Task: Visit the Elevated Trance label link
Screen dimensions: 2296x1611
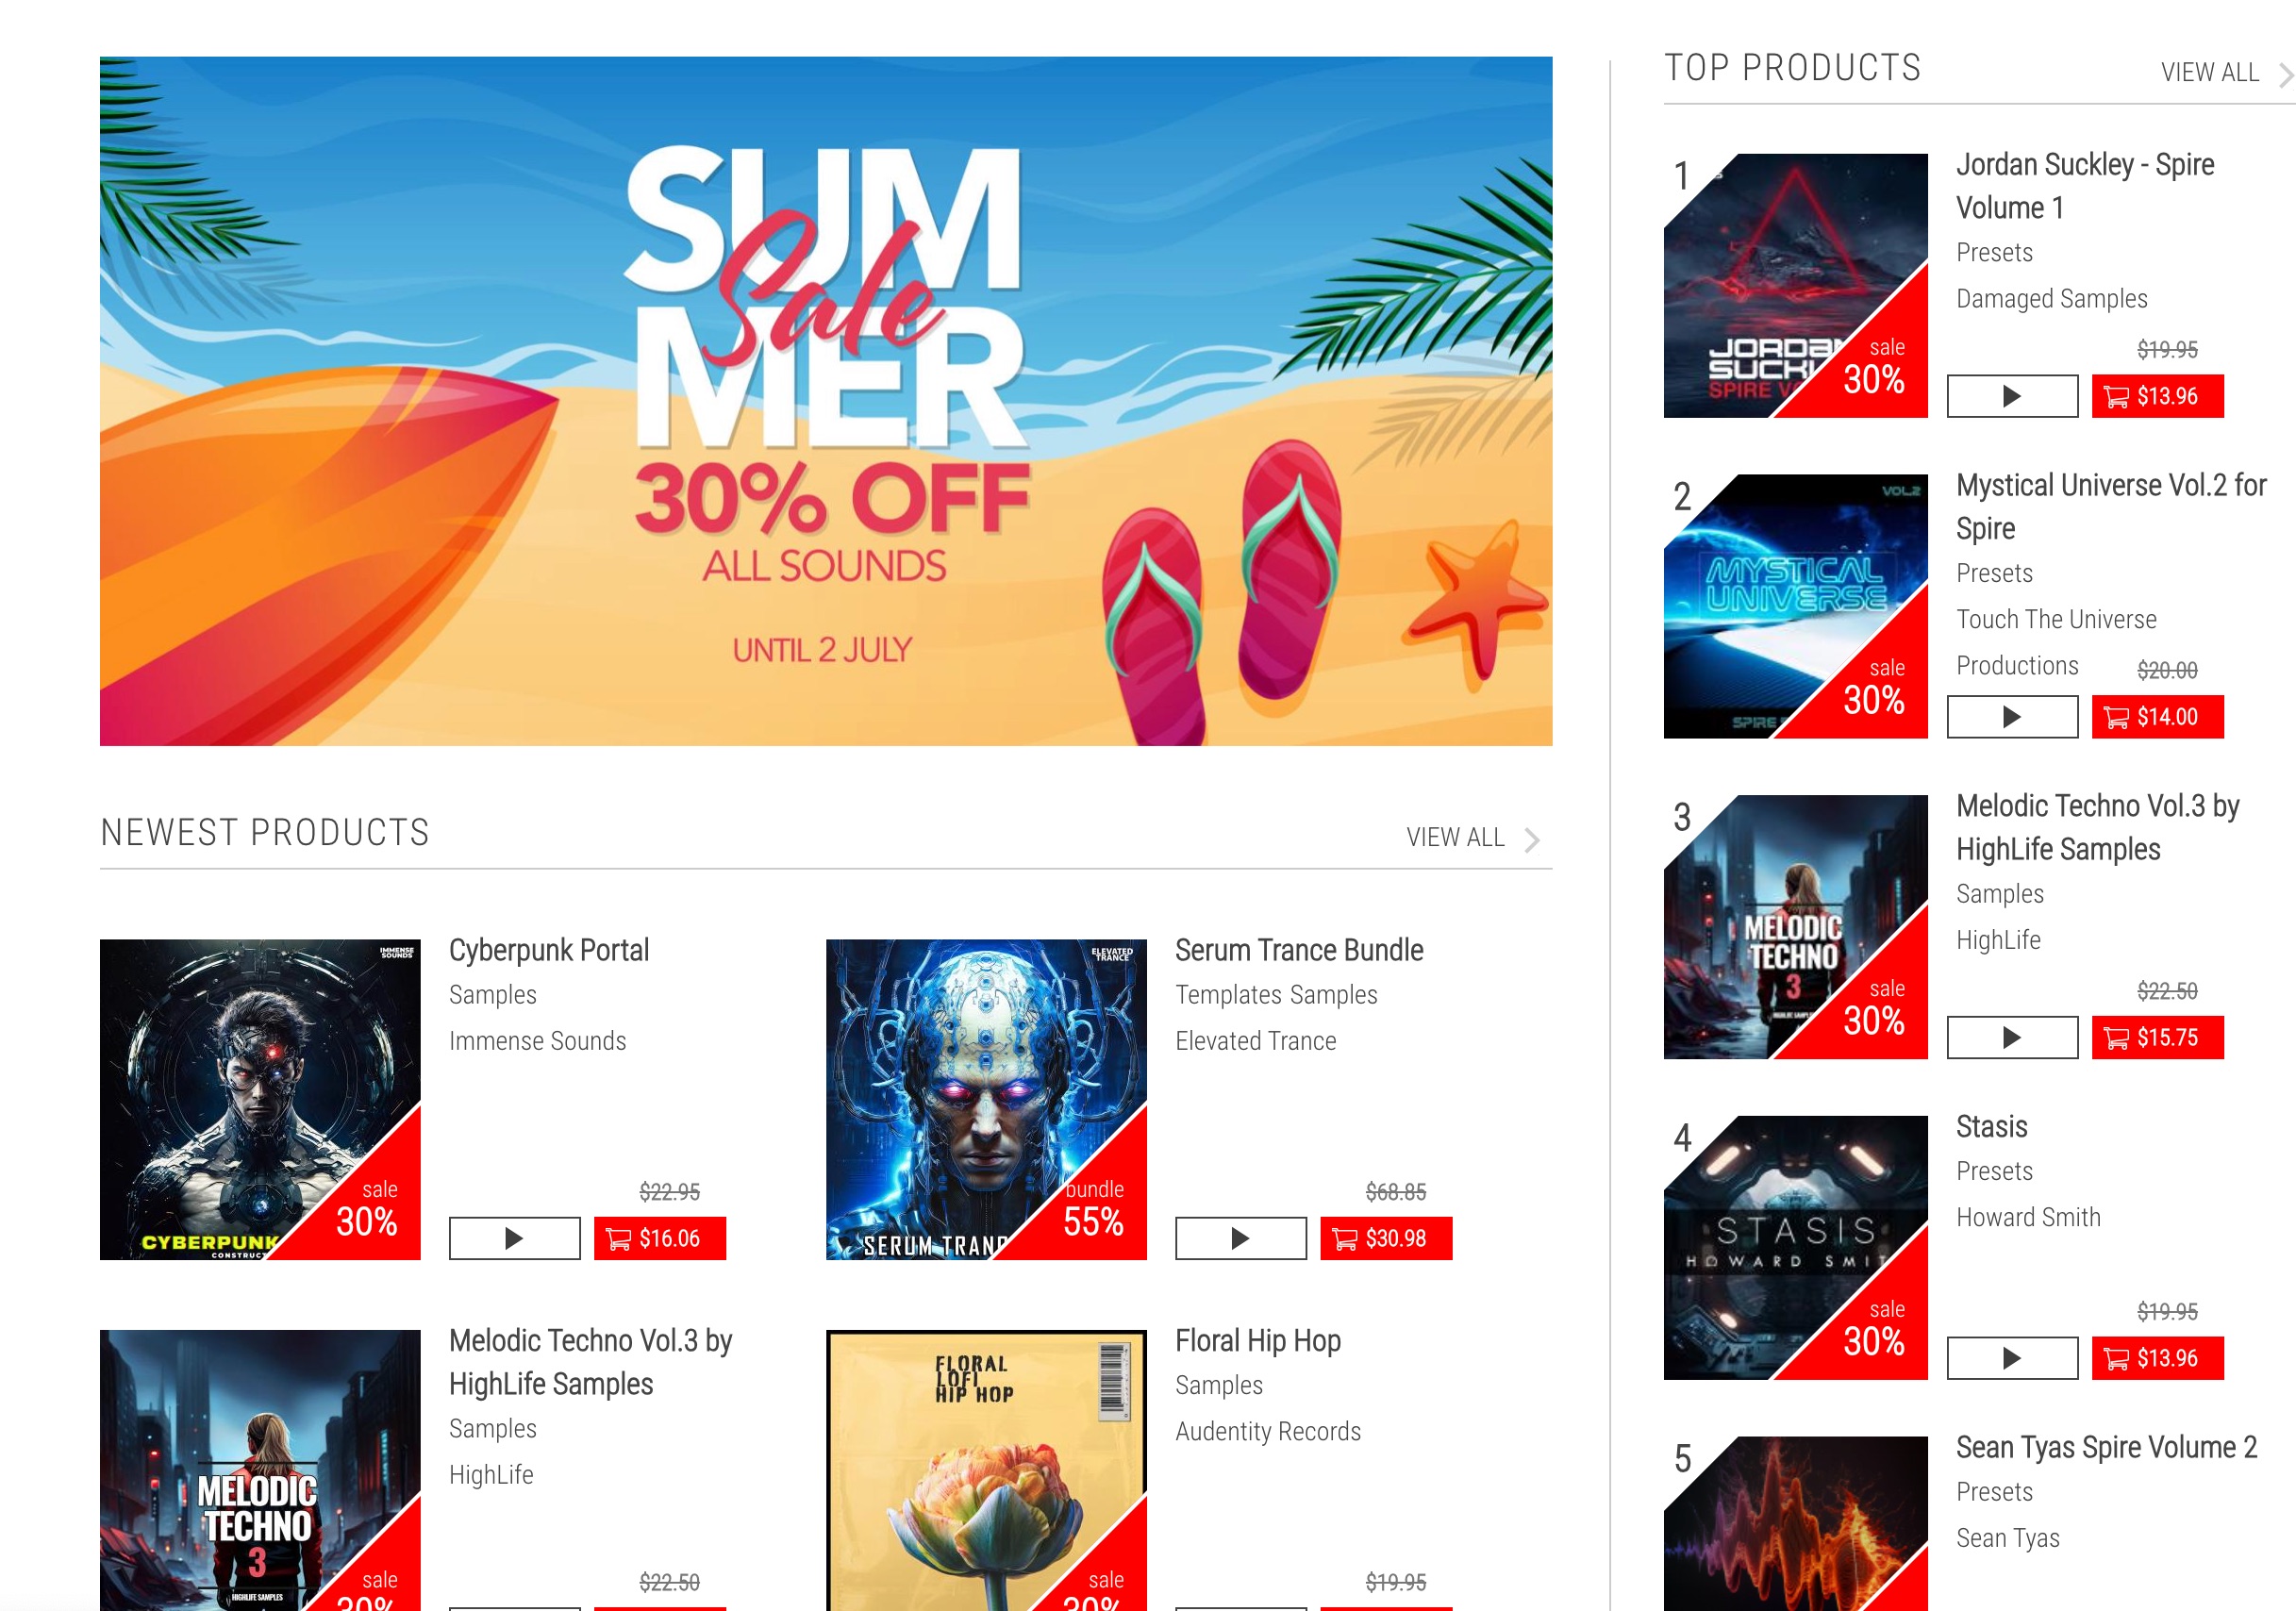Action: (x=1255, y=1041)
